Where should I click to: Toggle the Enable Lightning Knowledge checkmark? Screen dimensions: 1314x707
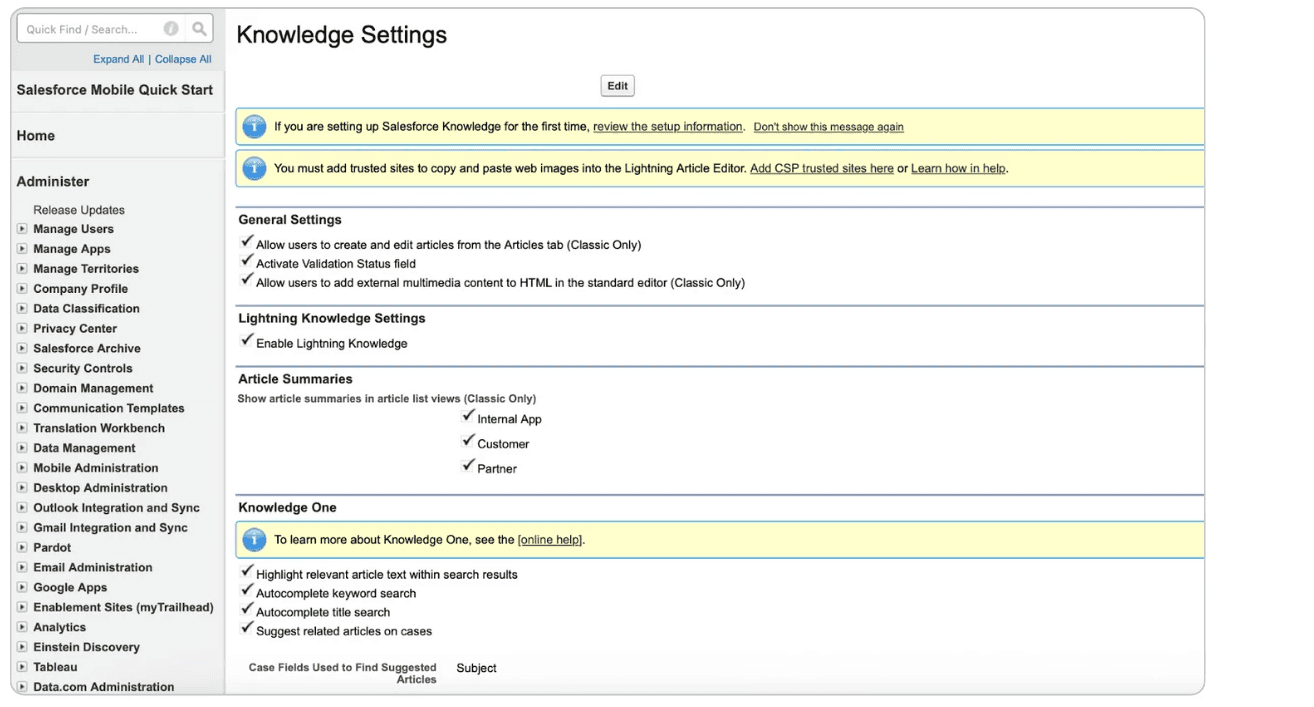(x=247, y=342)
